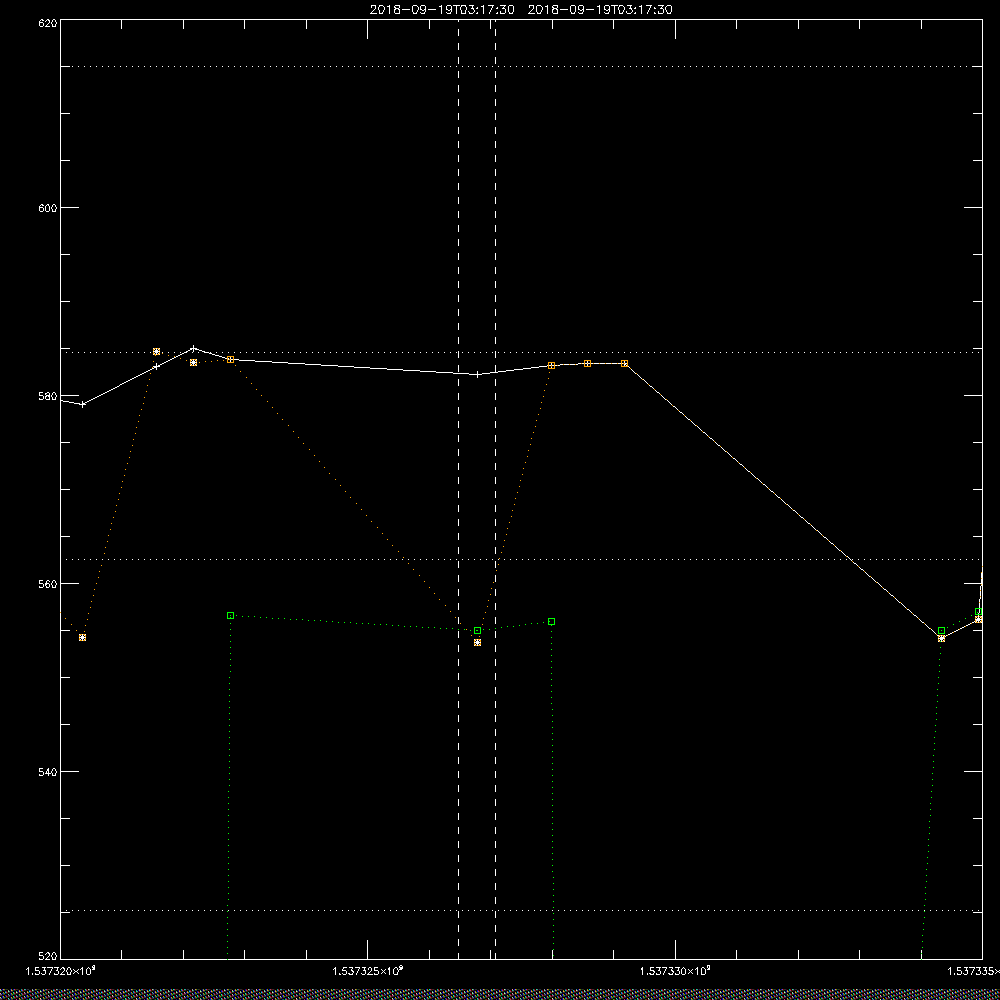Viewport: 1000px width, 1000px height.
Task: Click the cut-off x-axis label 1.537335
Action: point(973,971)
